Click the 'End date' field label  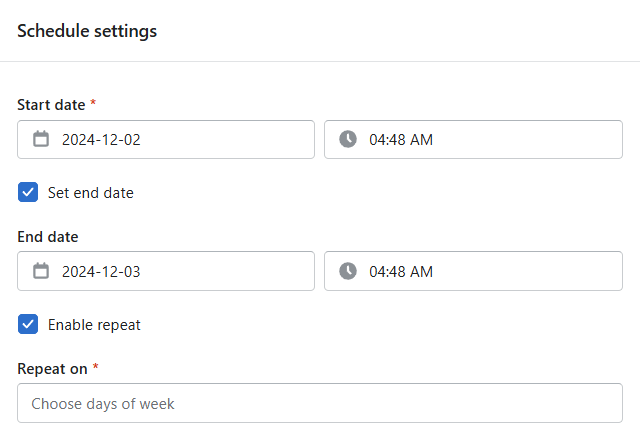(48, 237)
